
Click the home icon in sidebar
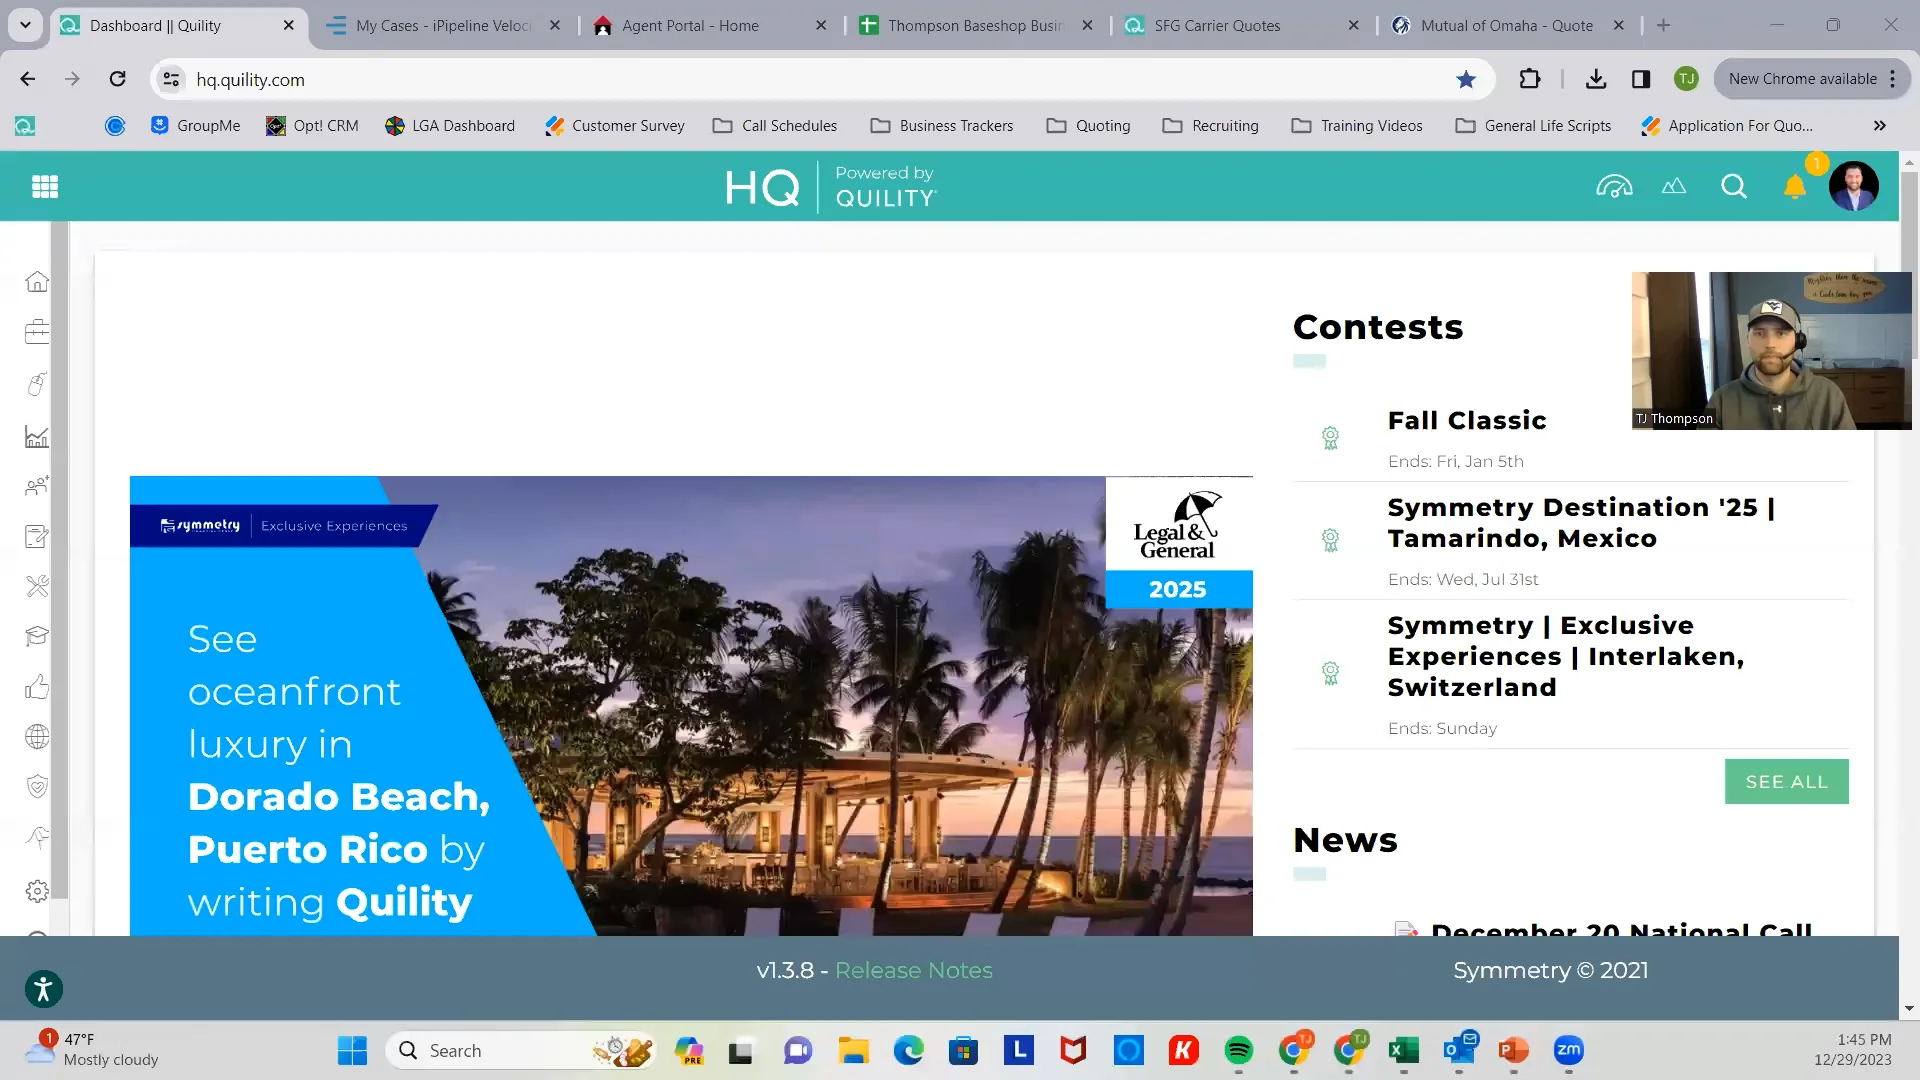(37, 282)
